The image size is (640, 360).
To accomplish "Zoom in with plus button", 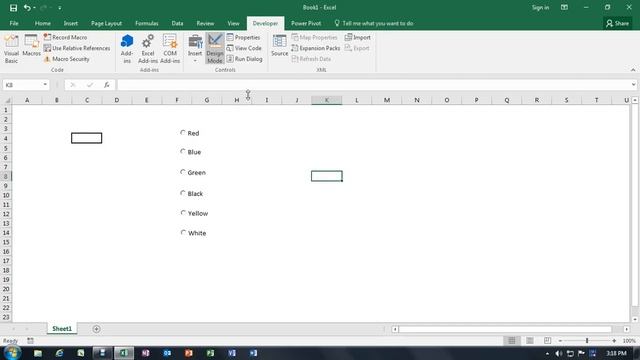I will coord(614,340).
